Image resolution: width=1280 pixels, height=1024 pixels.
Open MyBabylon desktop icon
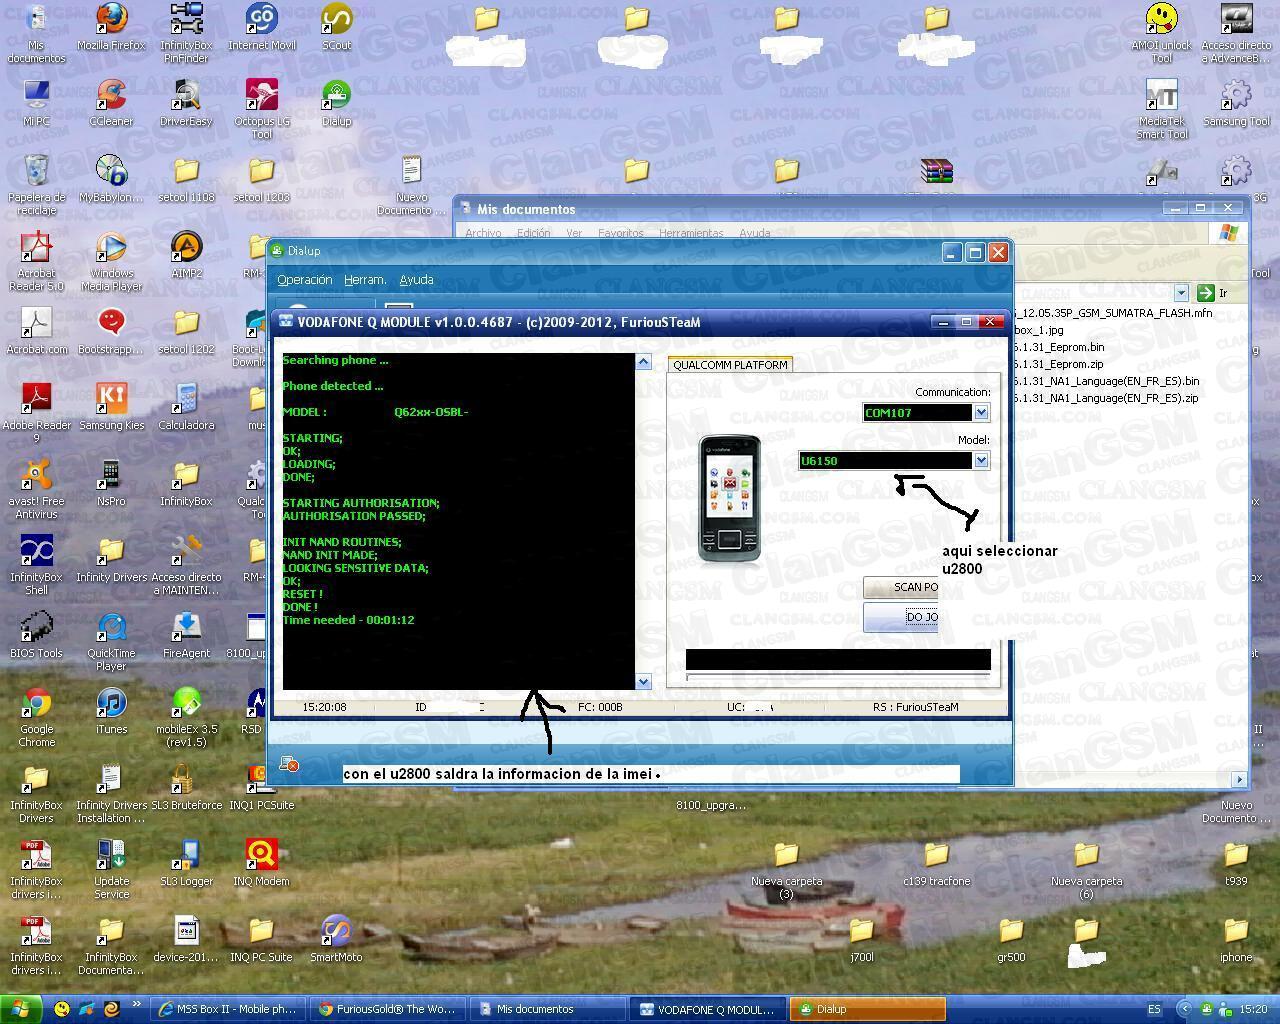point(111,179)
